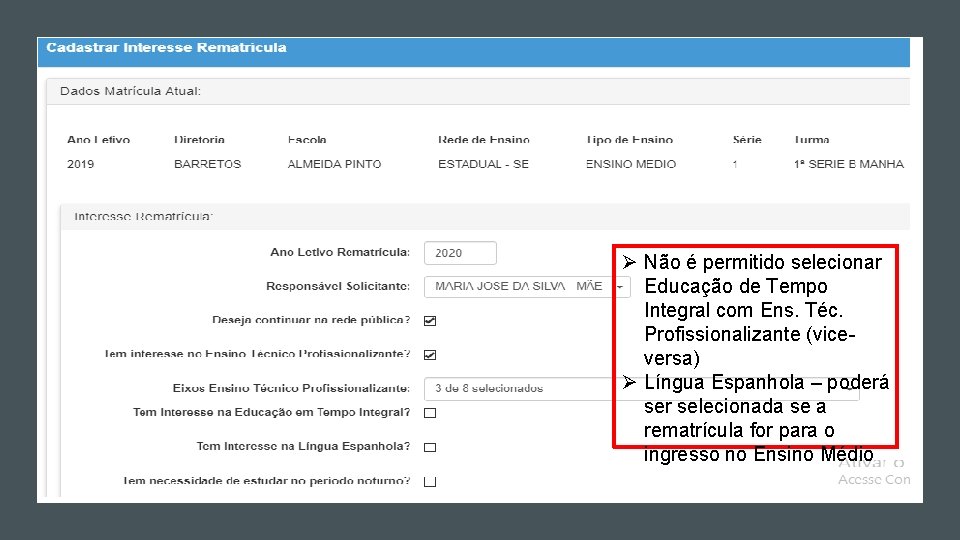The image size is (960, 540).
Task: Click the 'Interesse Rematrícula' section header
Action: pyautogui.click(x=485, y=217)
